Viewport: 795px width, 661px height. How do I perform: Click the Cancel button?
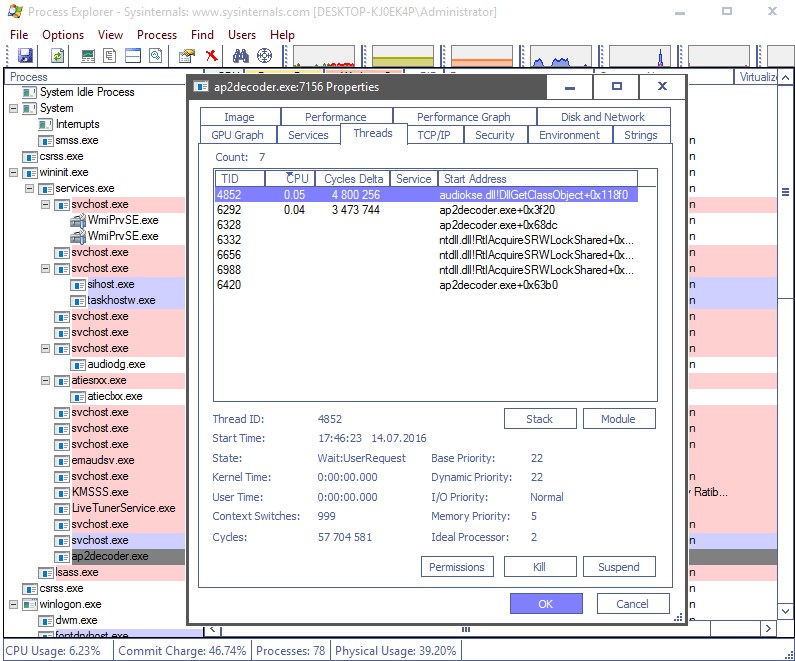[633, 604]
